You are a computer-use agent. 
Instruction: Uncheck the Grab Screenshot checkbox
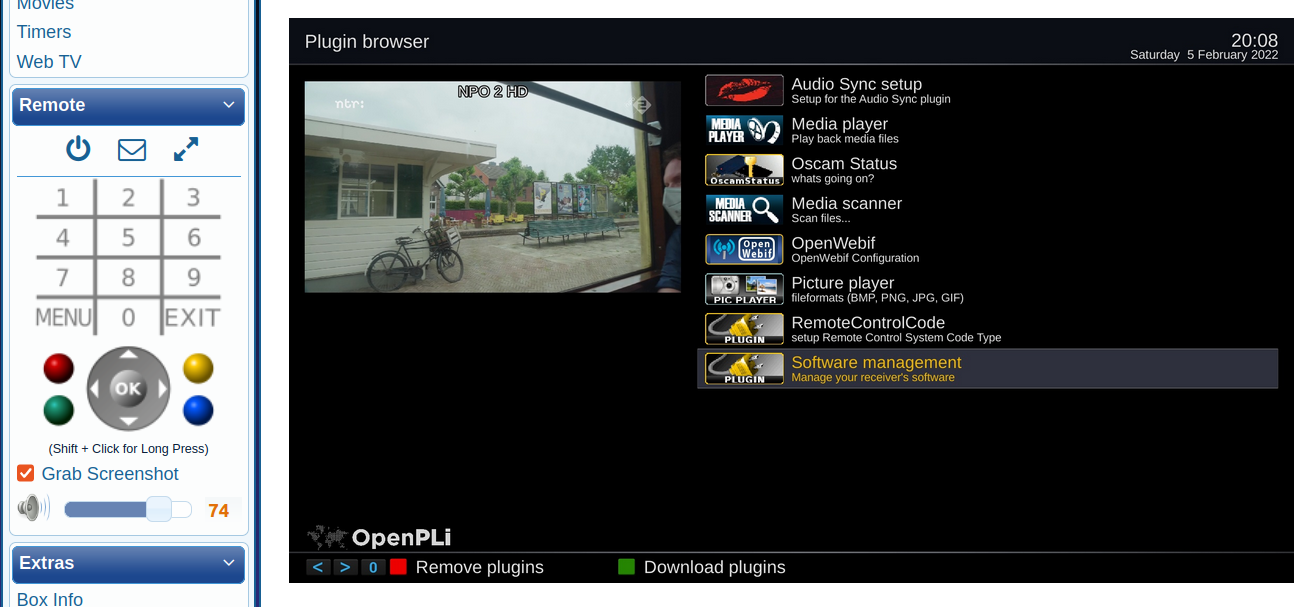[26, 473]
